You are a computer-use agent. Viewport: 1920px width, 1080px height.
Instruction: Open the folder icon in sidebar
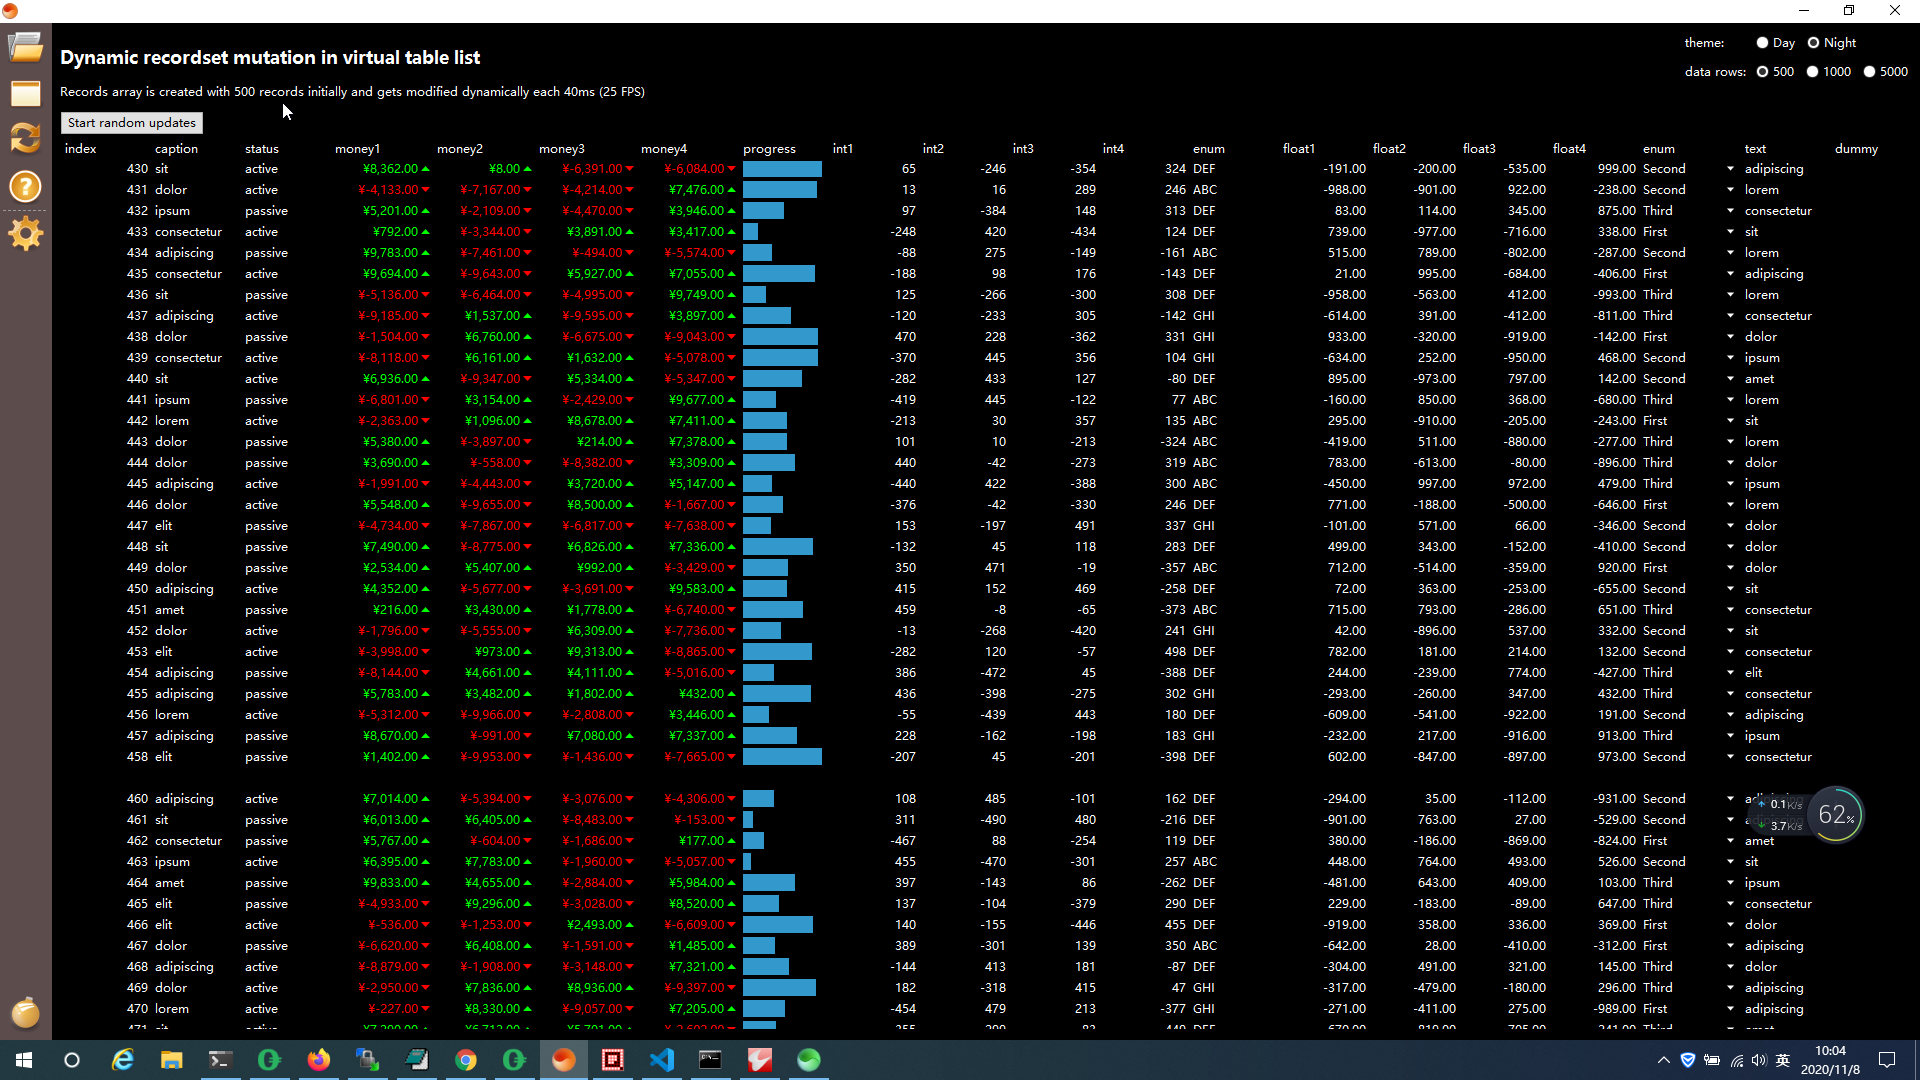pyautogui.click(x=26, y=47)
